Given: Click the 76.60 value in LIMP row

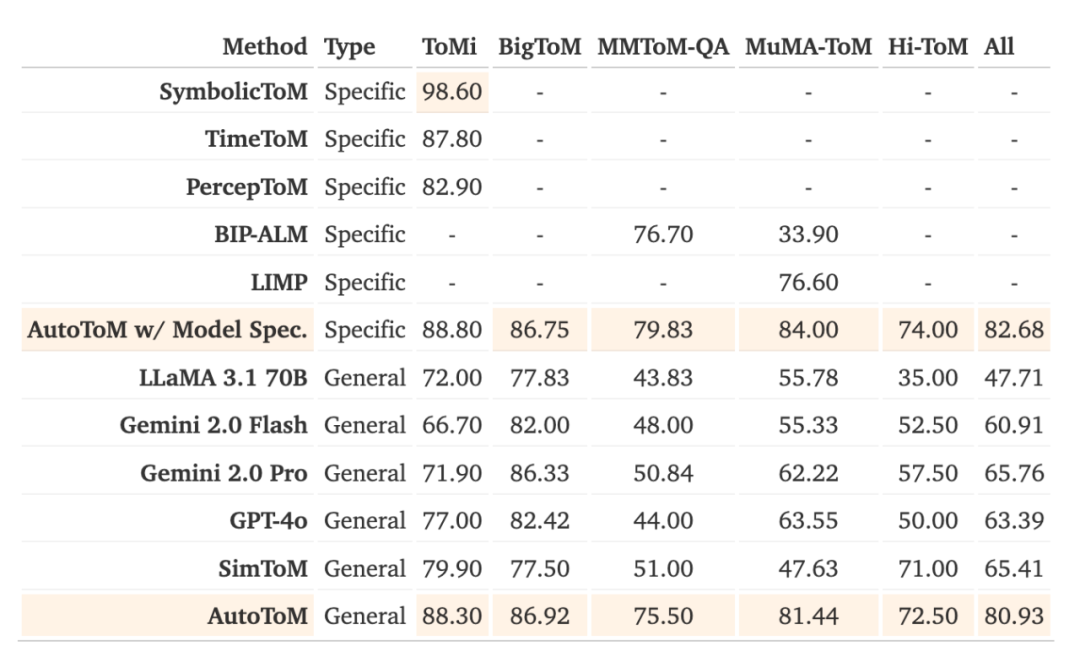Looking at the screenshot, I should [808, 282].
